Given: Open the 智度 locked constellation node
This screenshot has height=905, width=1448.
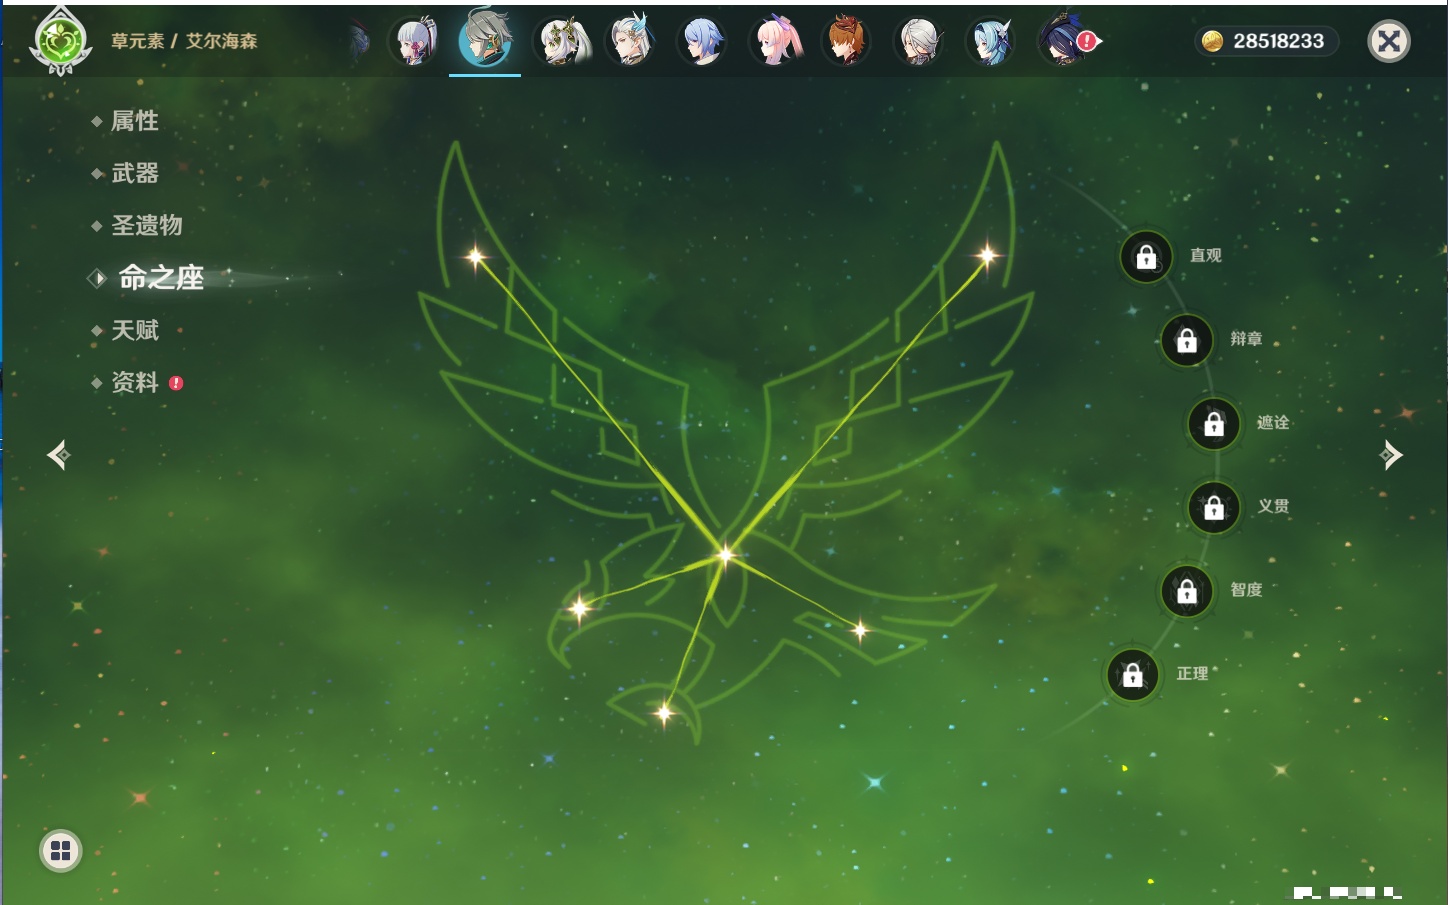Looking at the screenshot, I should (1187, 592).
